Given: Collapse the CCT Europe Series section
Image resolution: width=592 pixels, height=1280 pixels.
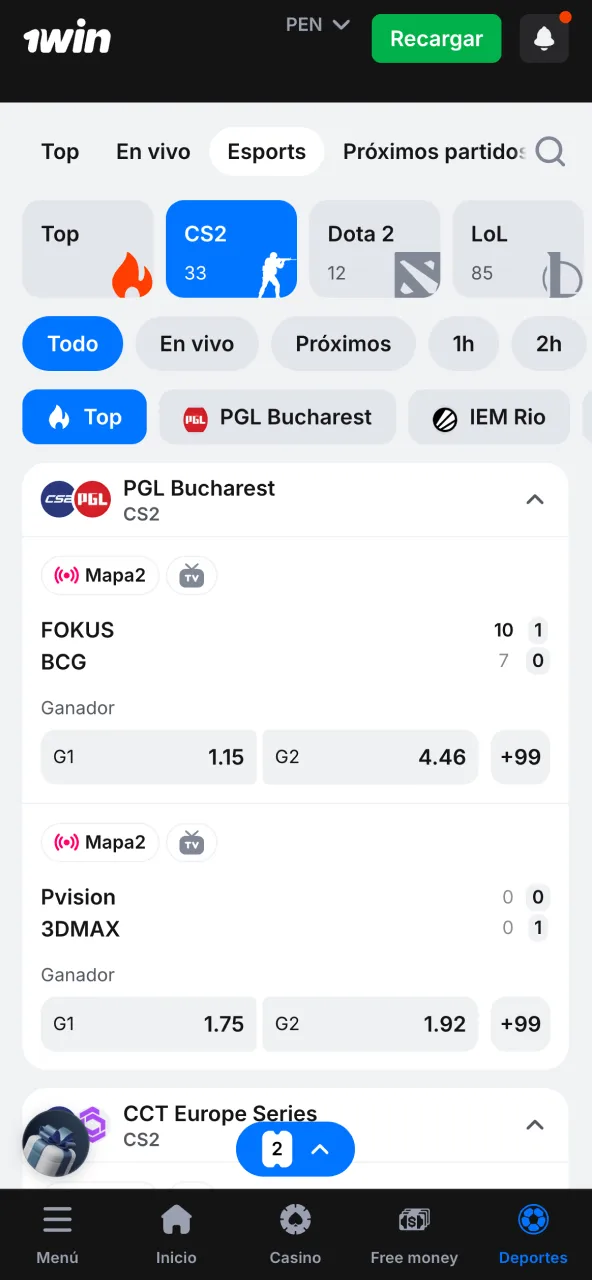Looking at the screenshot, I should 535,1125.
